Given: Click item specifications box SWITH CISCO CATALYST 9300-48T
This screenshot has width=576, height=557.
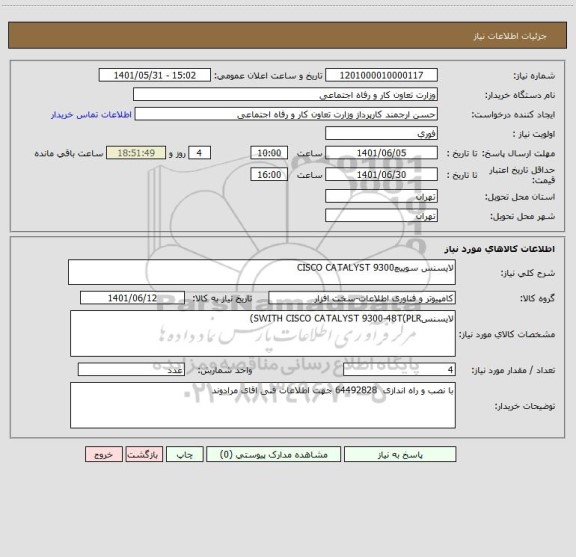Looking at the screenshot, I should [263, 334].
